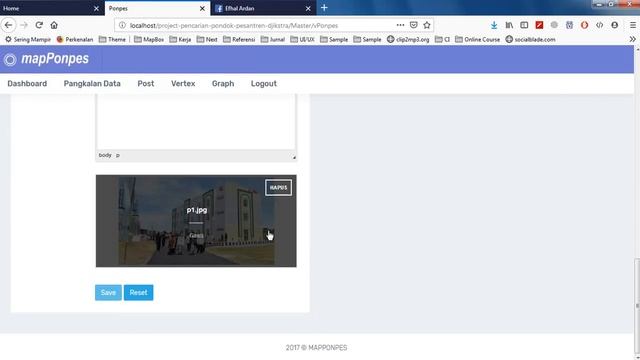Open the downloads arrow panel
The width and height of the screenshot is (640, 360).
[x=494, y=25]
